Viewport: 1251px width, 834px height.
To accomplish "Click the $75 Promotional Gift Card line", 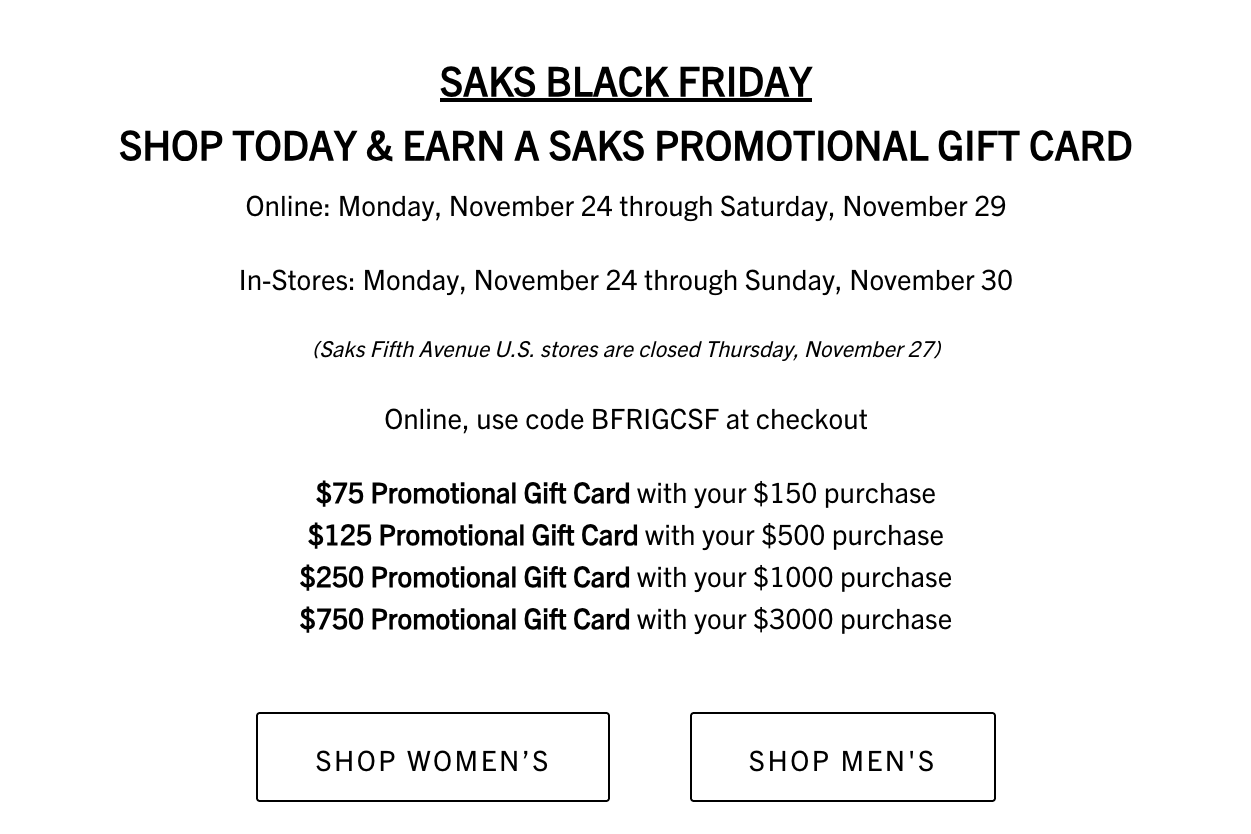I will pyautogui.click(x=625, y=493).
